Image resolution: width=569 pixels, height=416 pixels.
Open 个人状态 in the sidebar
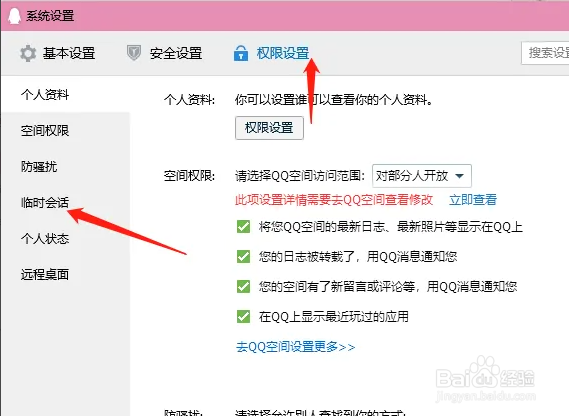pos(45,238)
